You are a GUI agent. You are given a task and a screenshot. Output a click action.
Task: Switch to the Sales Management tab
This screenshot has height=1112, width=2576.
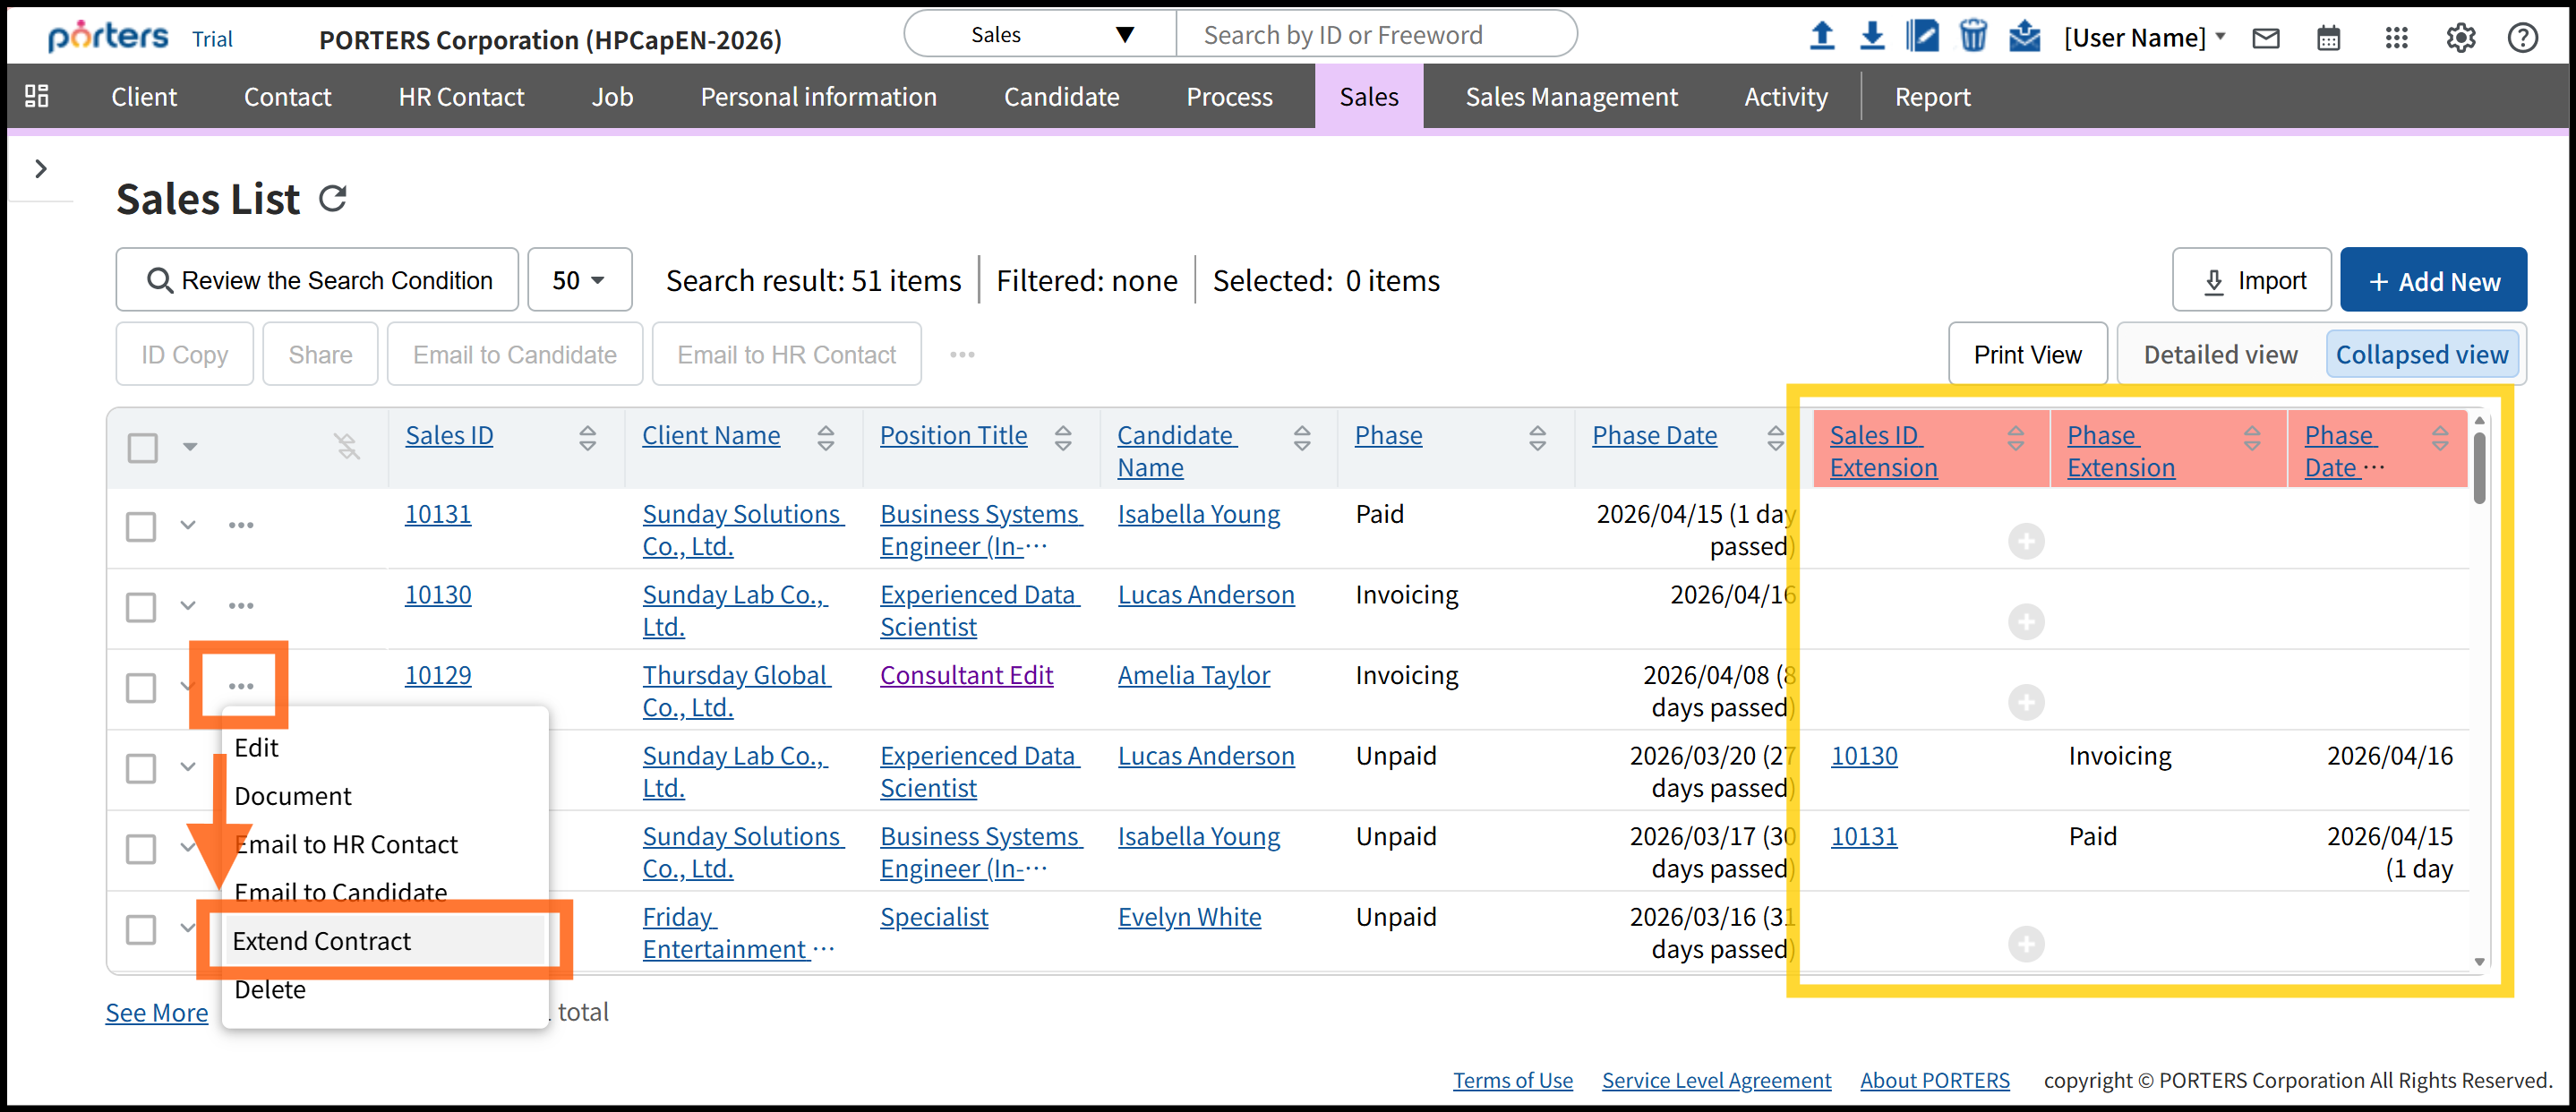(x=1570, y=96)
